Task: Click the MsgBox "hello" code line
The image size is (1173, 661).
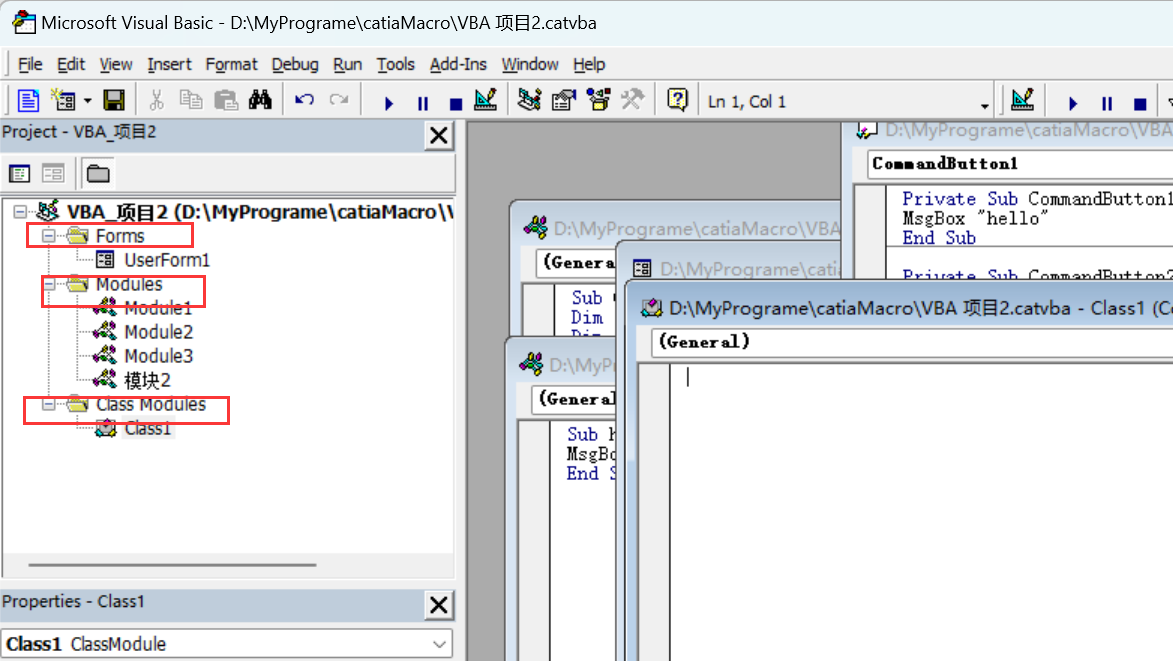Action: (x=975, y=218)
